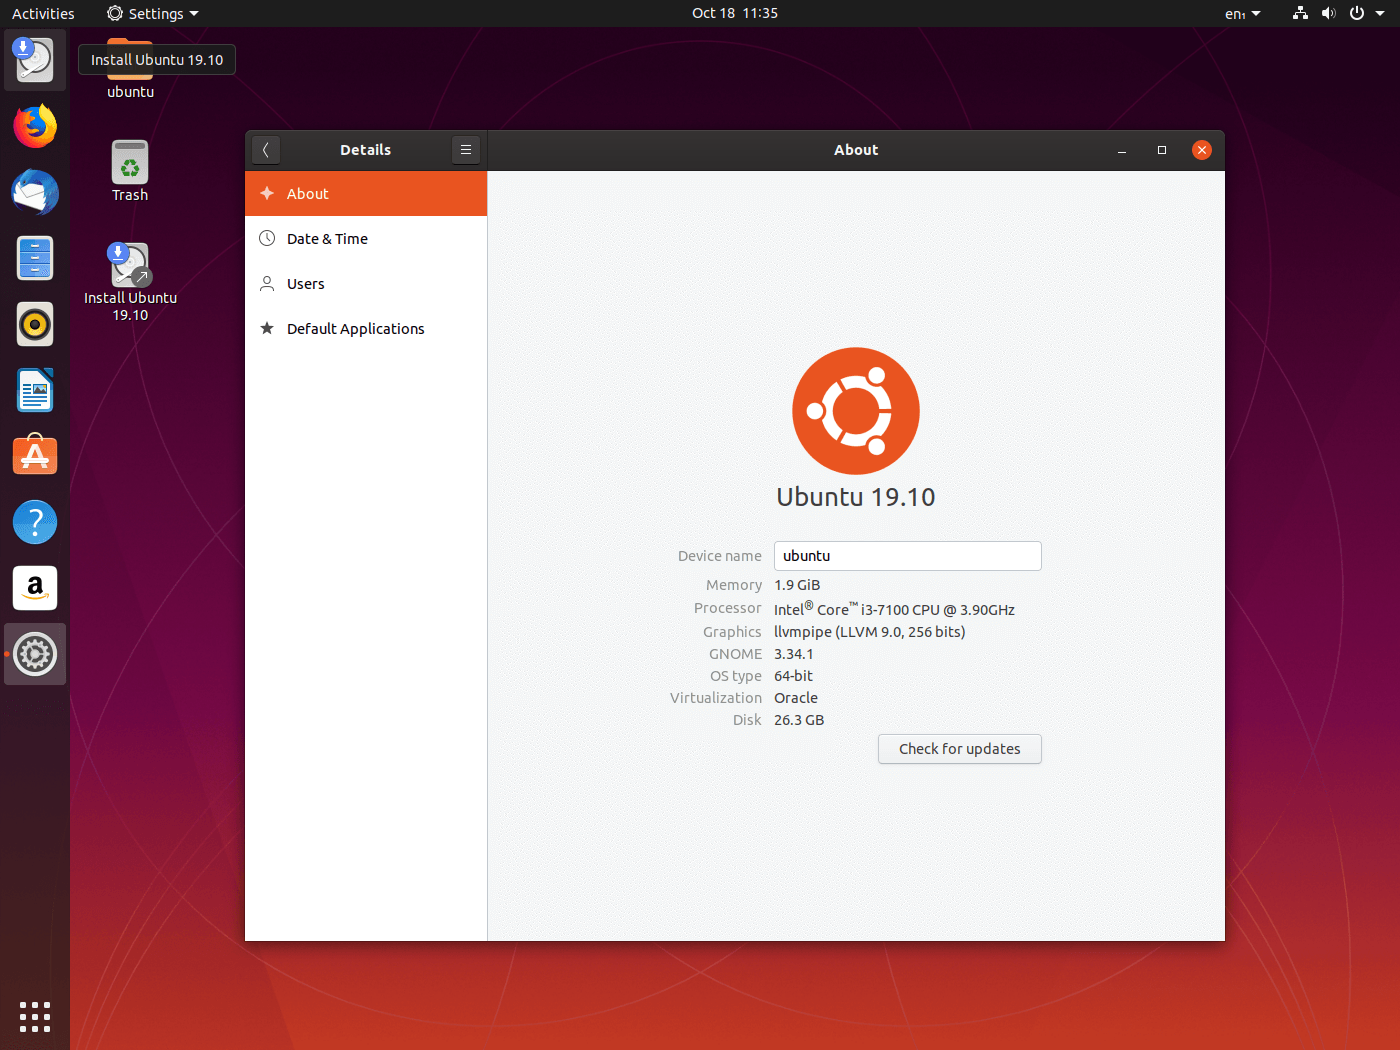The height and width of the screenshot is (1050, 1400).
Task: Click the processor text 'i3-7100 CPU'
Action: tap(900, 610)
